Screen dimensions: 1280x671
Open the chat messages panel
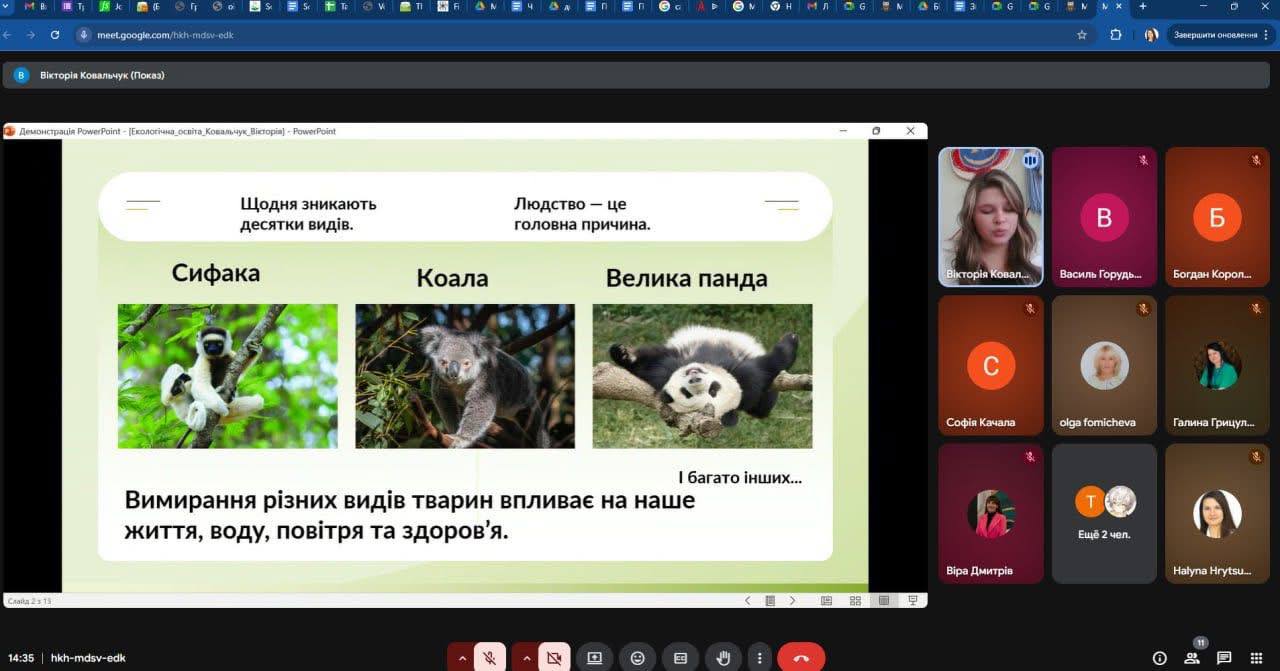(x=1224, y=658)
